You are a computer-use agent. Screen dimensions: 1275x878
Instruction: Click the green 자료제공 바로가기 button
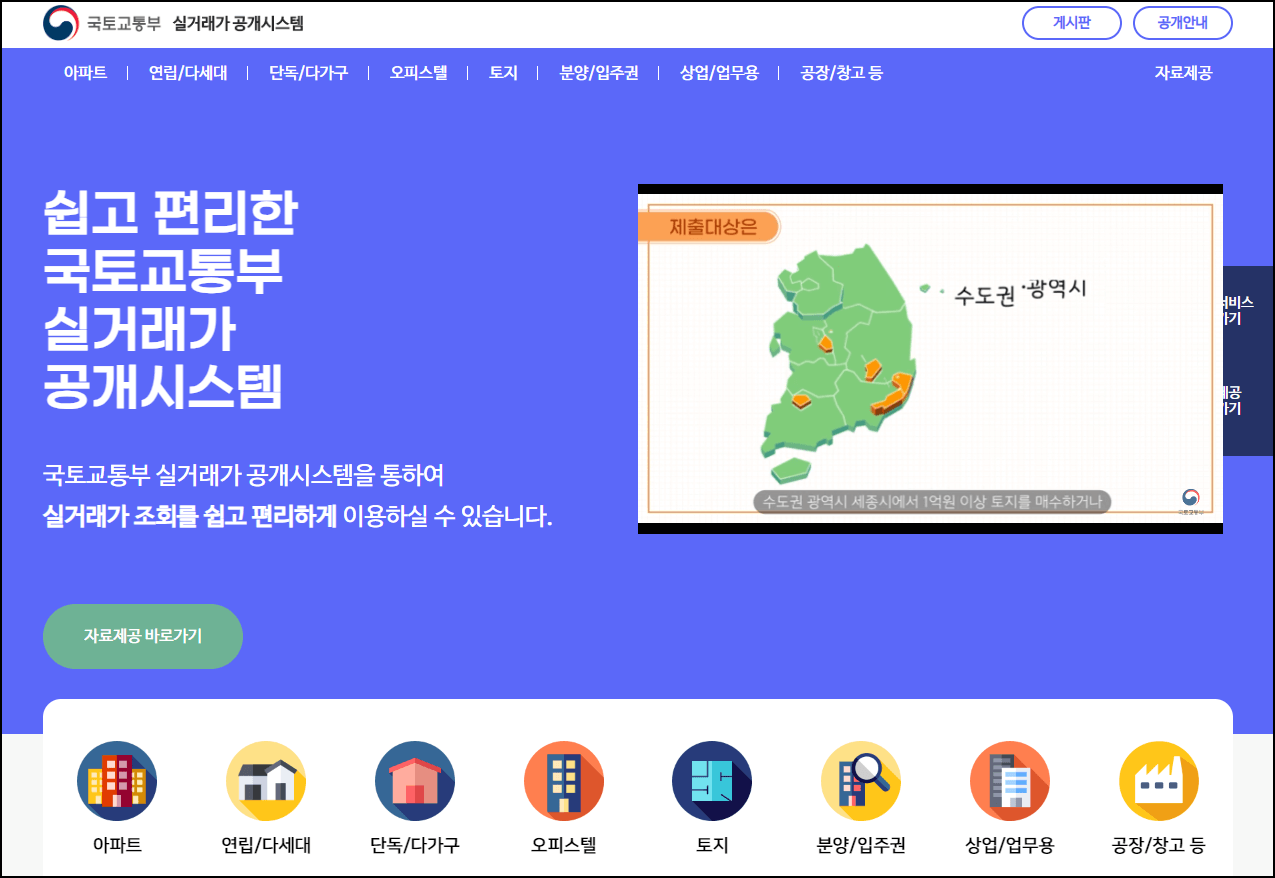tap(143, 636)
